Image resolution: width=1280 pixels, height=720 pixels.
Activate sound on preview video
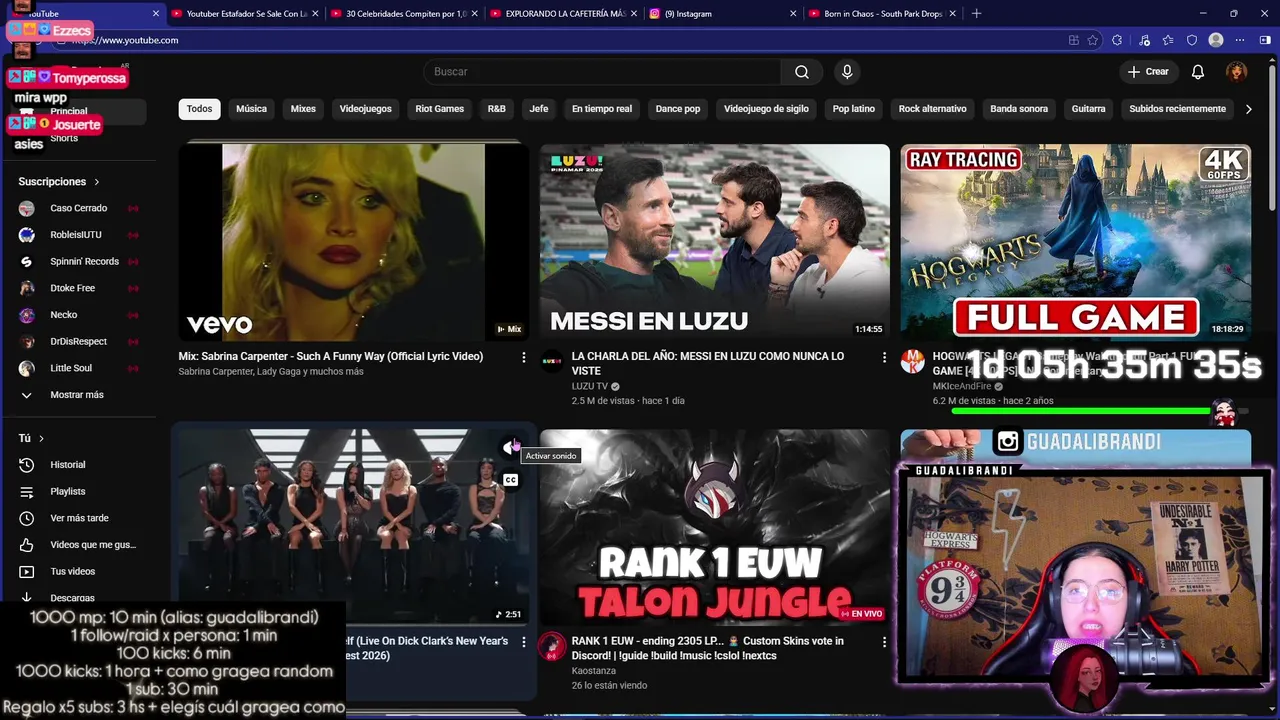click(x=511, y=448)
